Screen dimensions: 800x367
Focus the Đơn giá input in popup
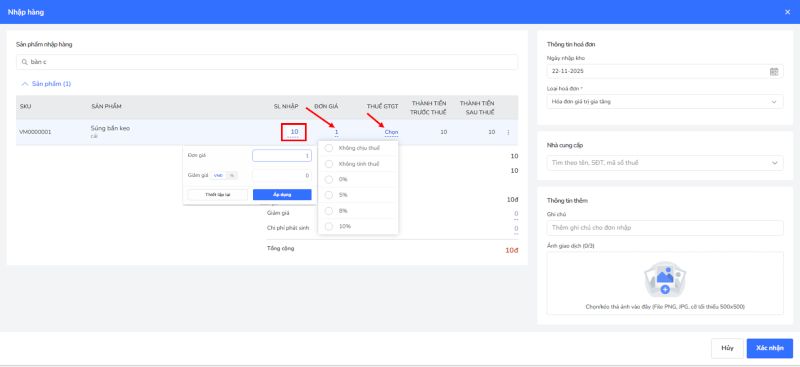pos(282,156)
